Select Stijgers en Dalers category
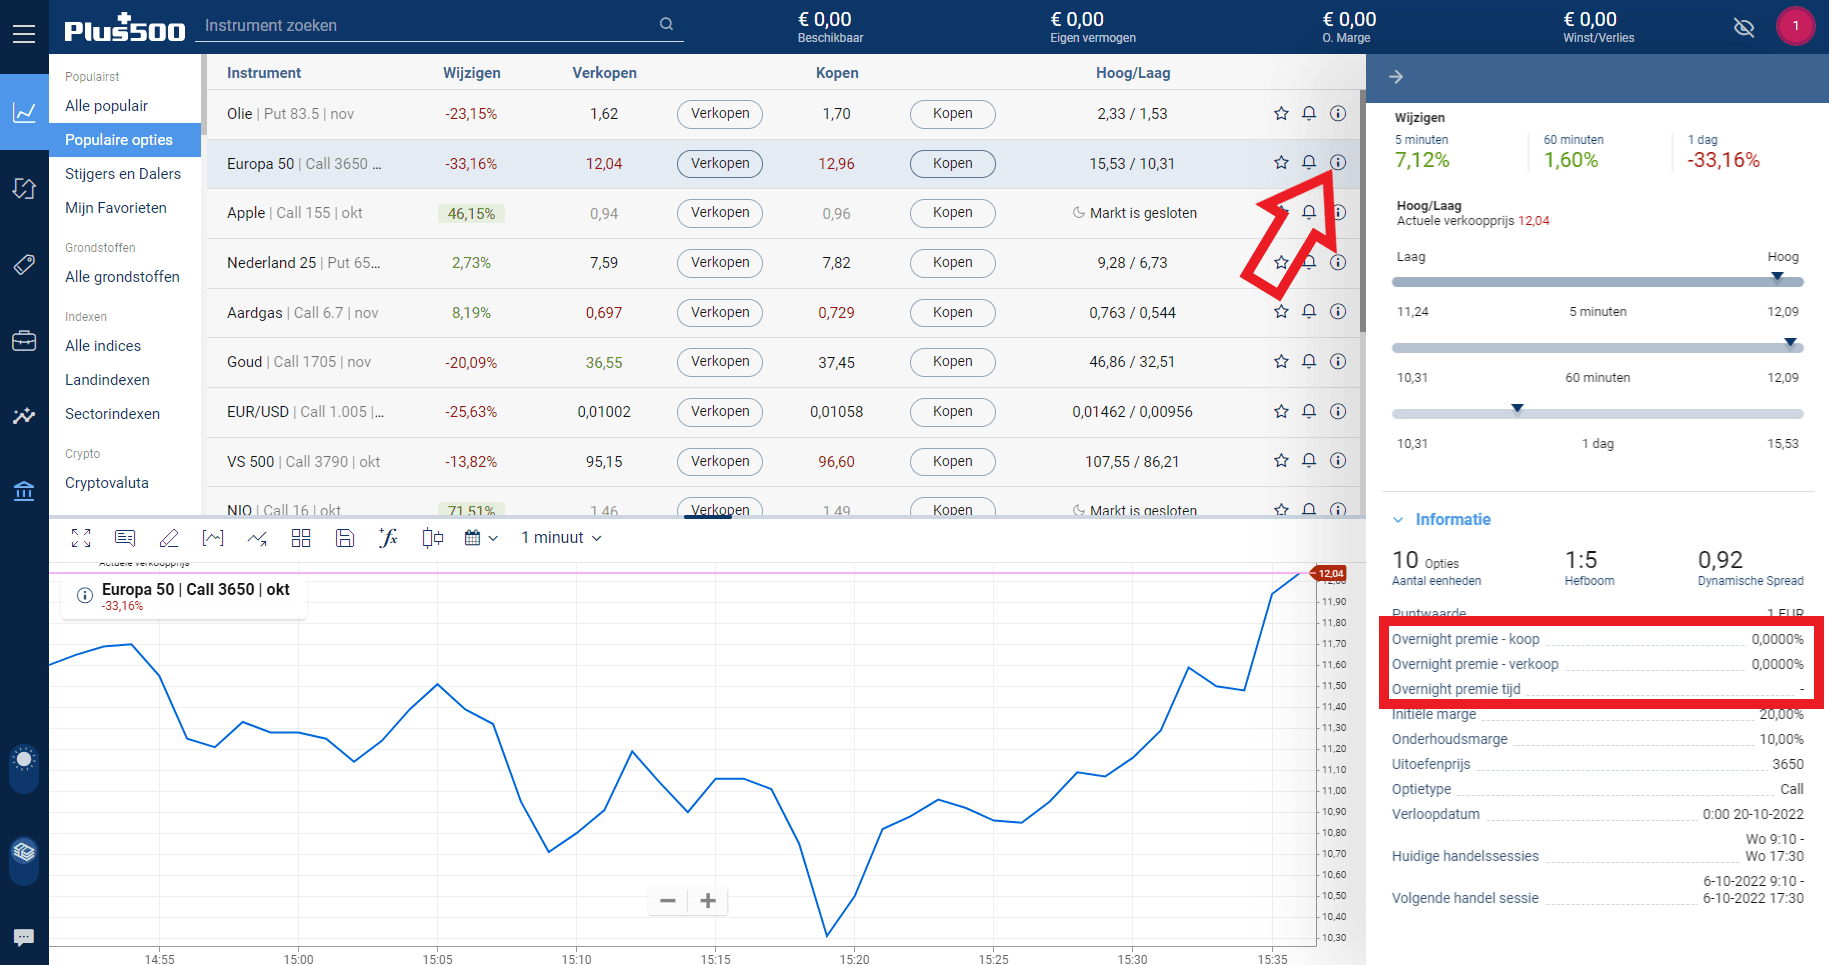 [123, 174]
